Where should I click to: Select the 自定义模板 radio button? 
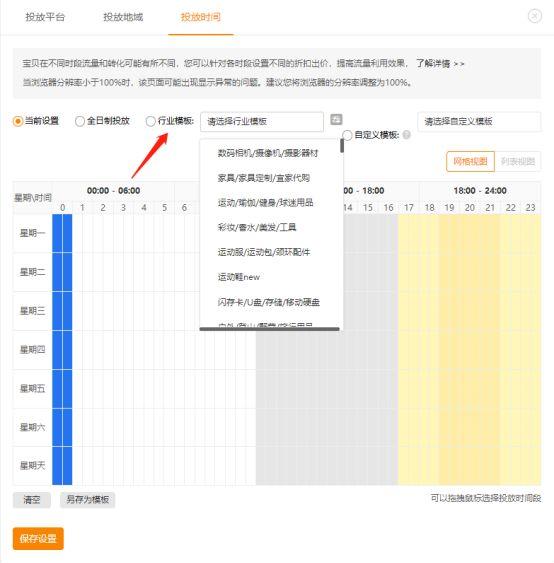click(347, 135)
